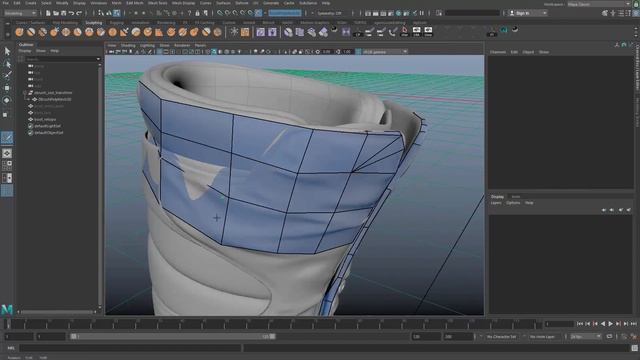Click the New Scene icon in status line
640x360 pixels.
coord(48,13)
